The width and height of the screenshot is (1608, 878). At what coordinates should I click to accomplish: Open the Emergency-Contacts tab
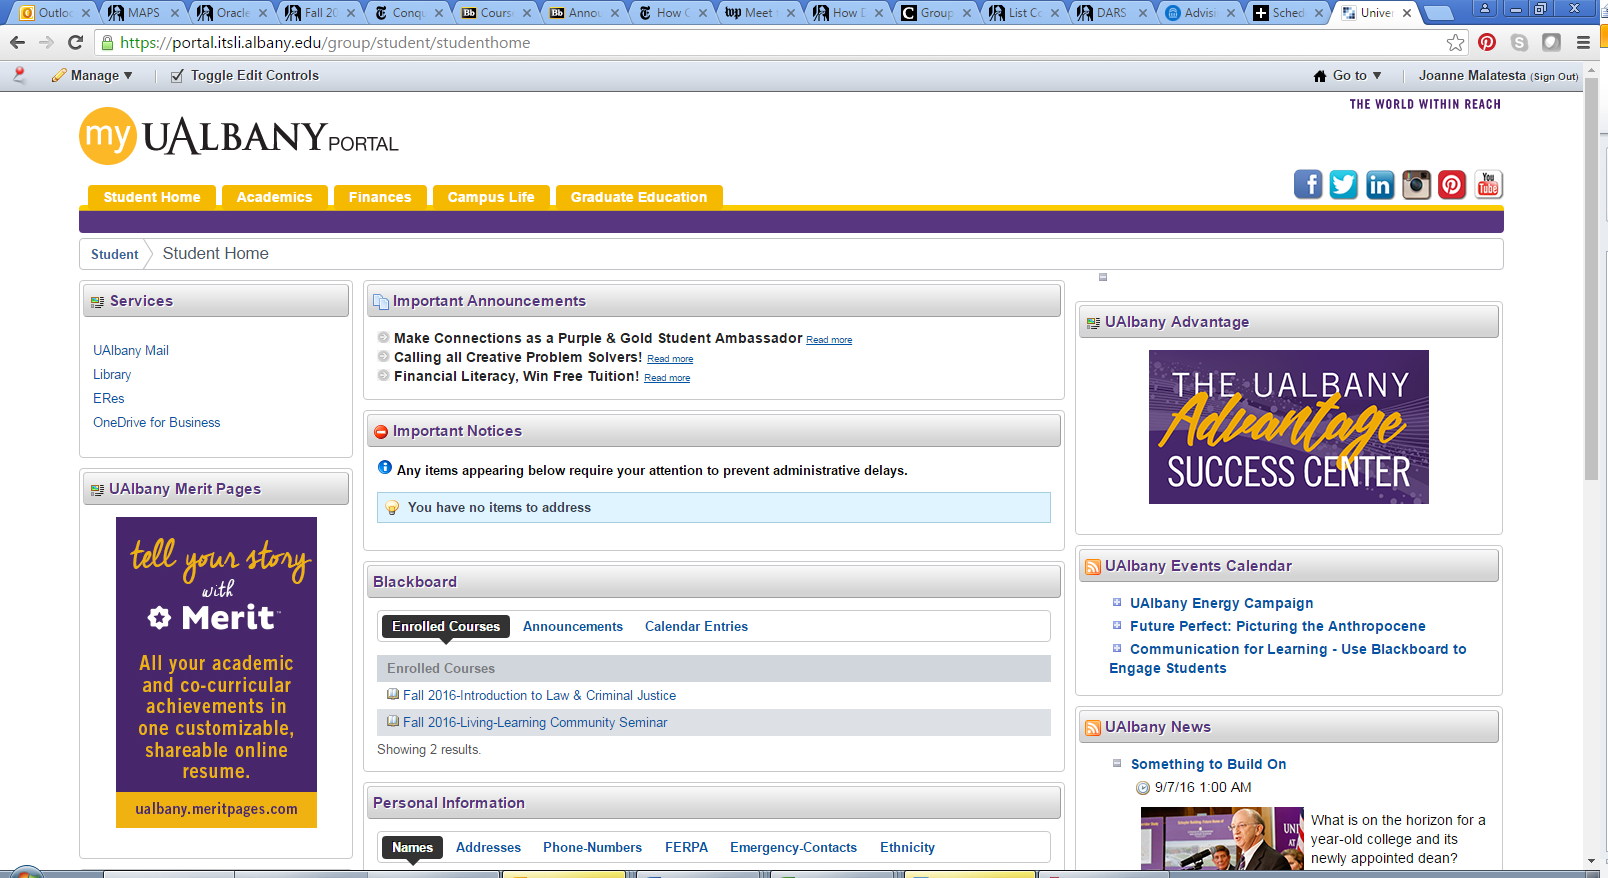(x=793, y=848)
